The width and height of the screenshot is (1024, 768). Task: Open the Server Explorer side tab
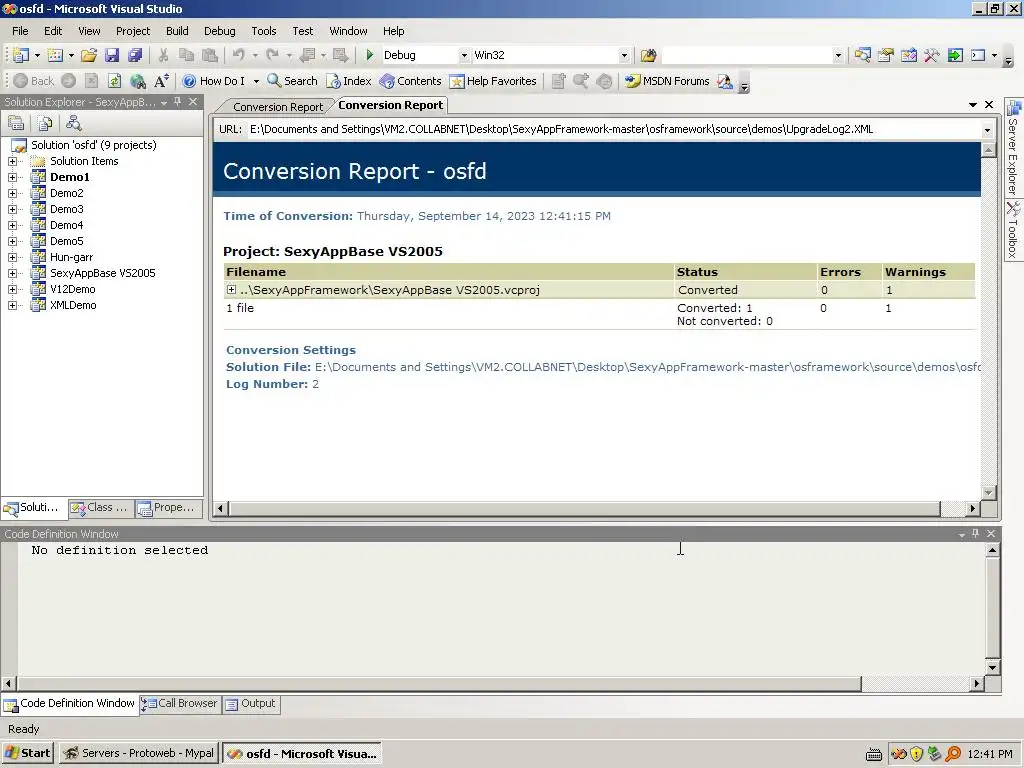pos(1013,148)
